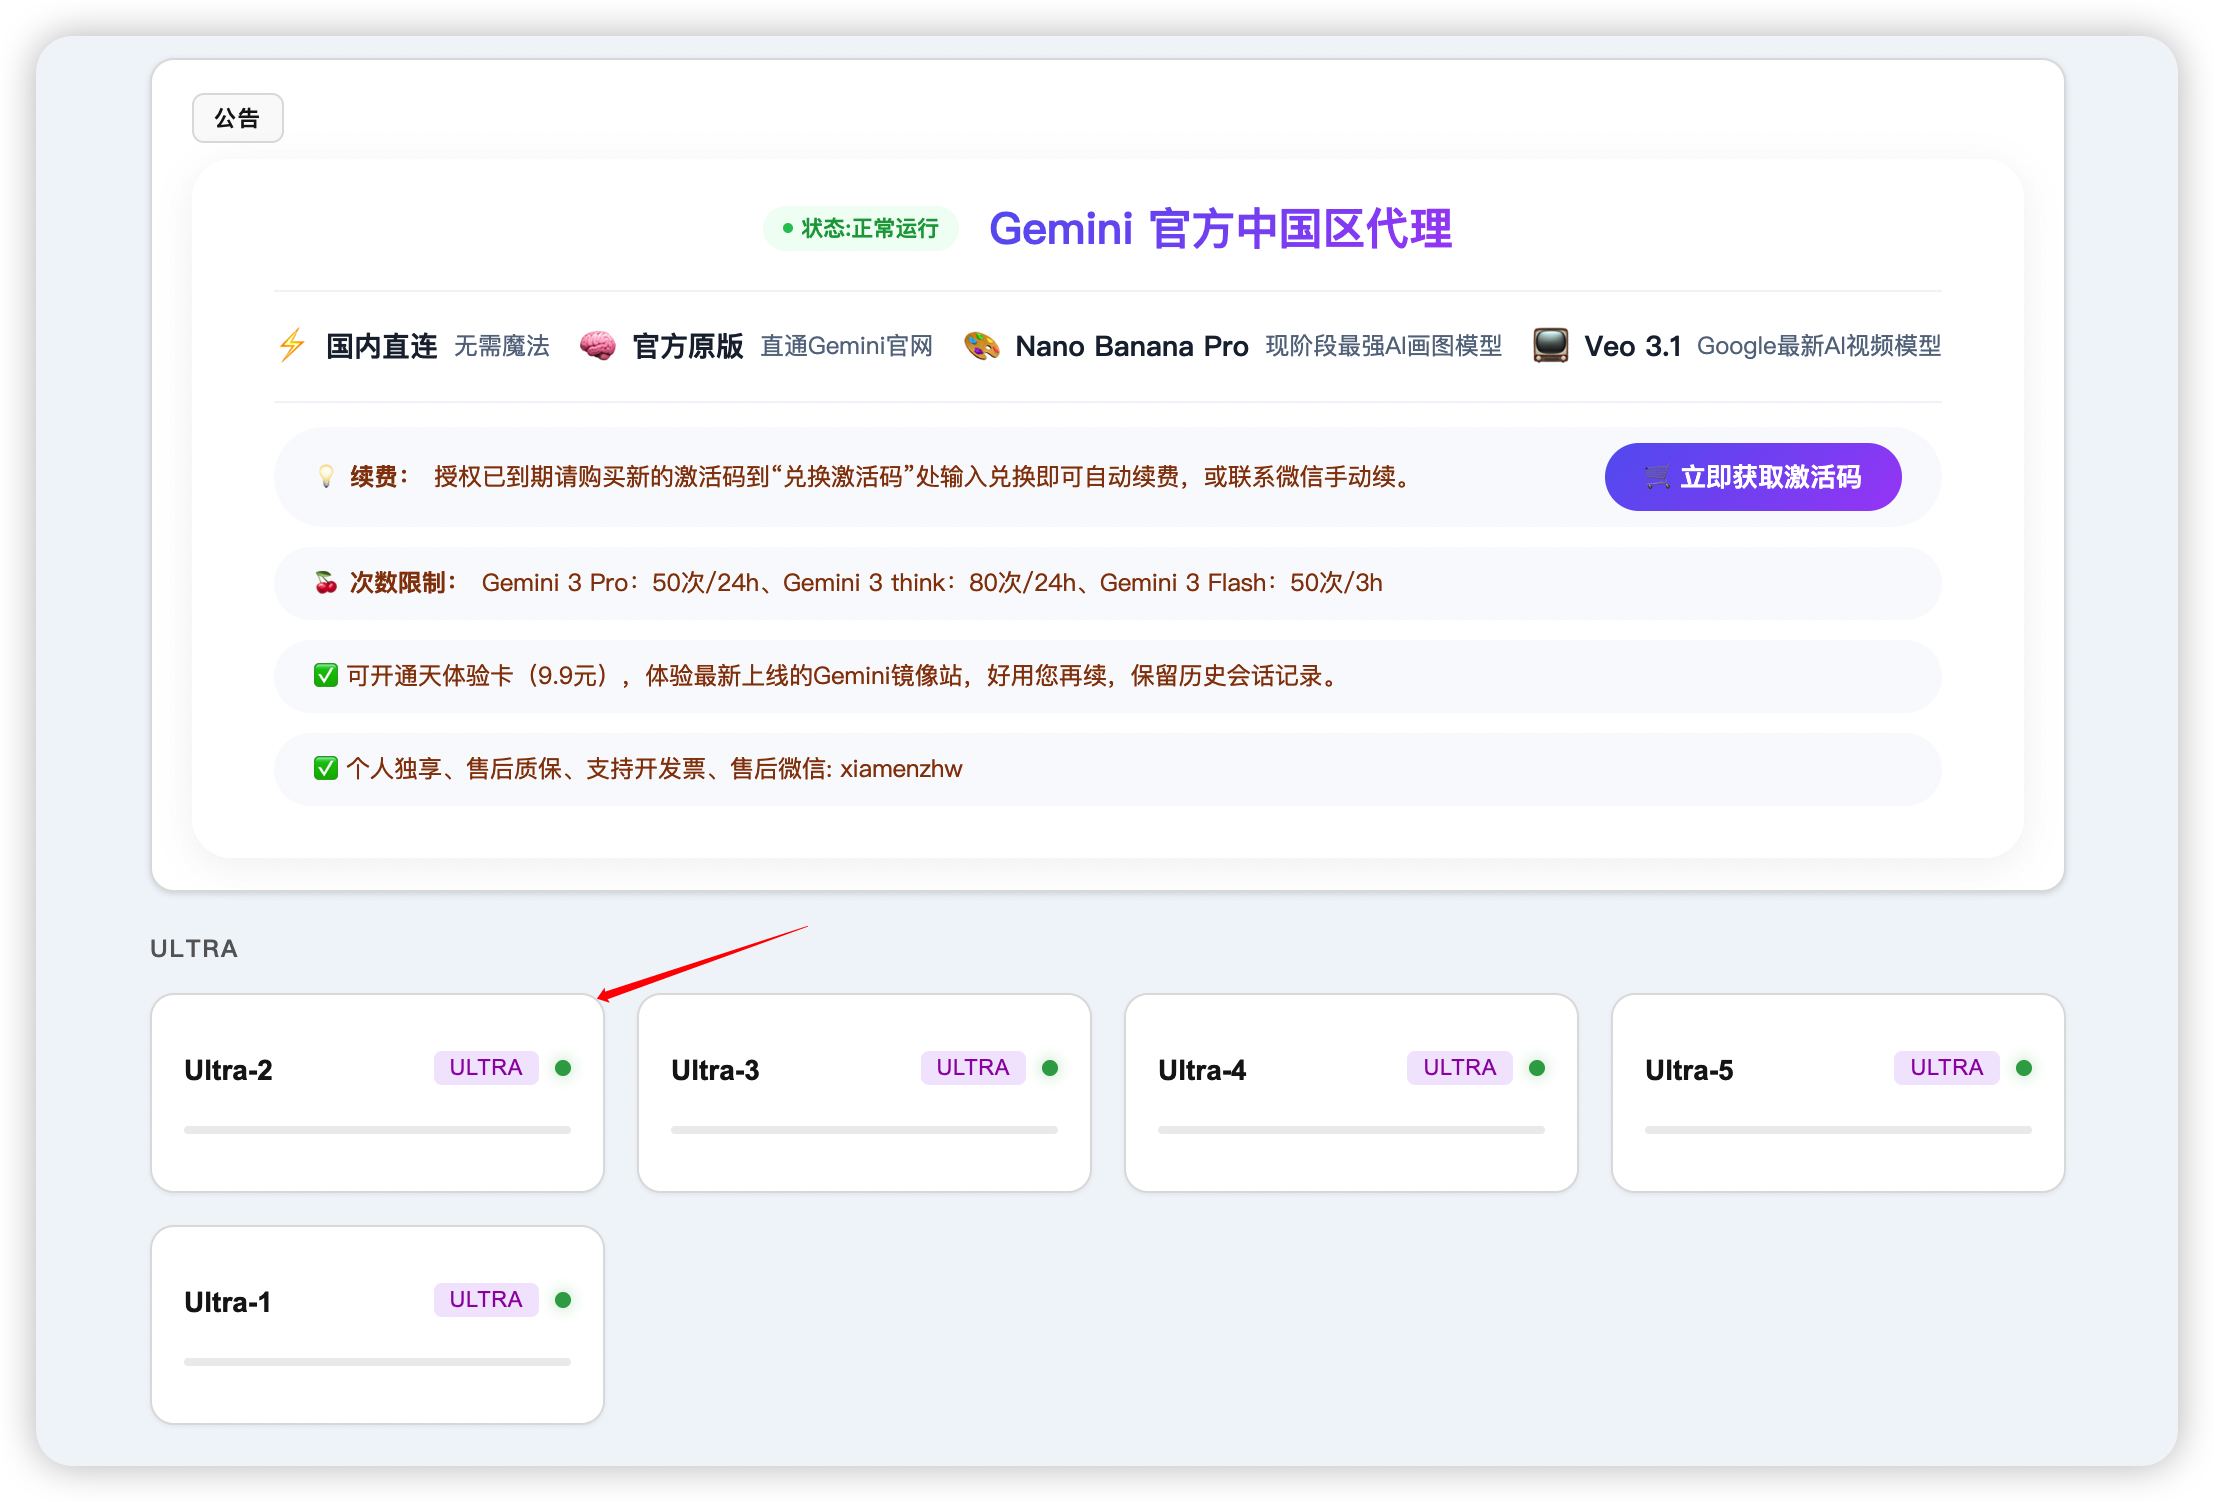Viewport: 2214px width, 1502px height.
Task: Click the green checkmark before 个人独享
Action: click(x=326, y=769)
